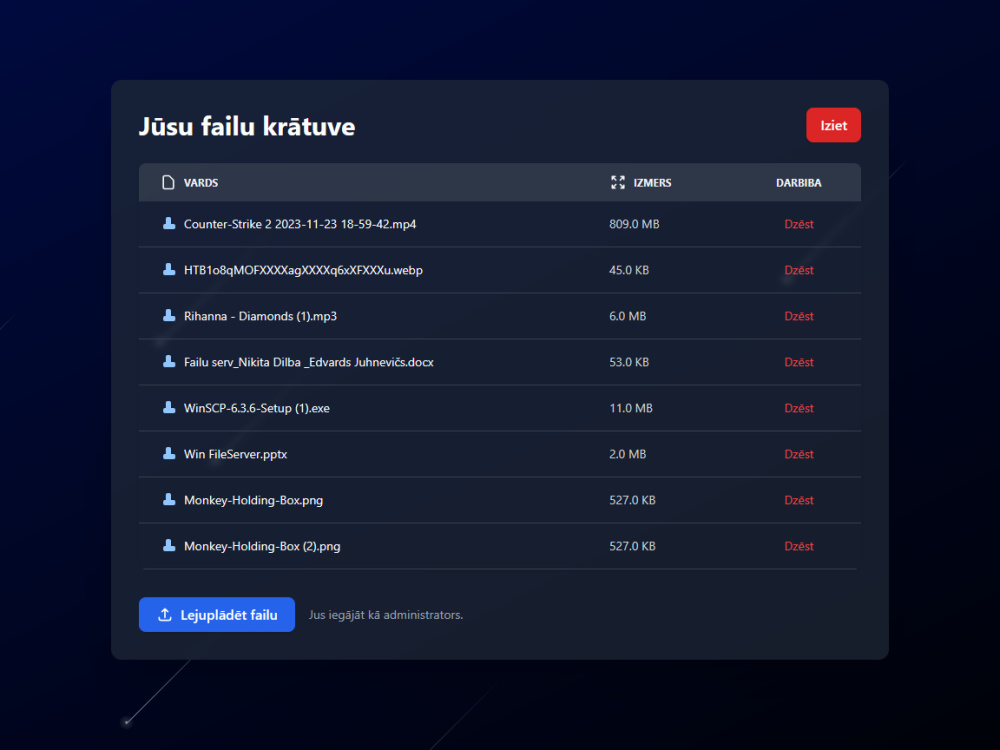Screen dimensions: 1000x750
Task: Open file Monkey-Holding-Box.png
Action: (x=253, y=499)
